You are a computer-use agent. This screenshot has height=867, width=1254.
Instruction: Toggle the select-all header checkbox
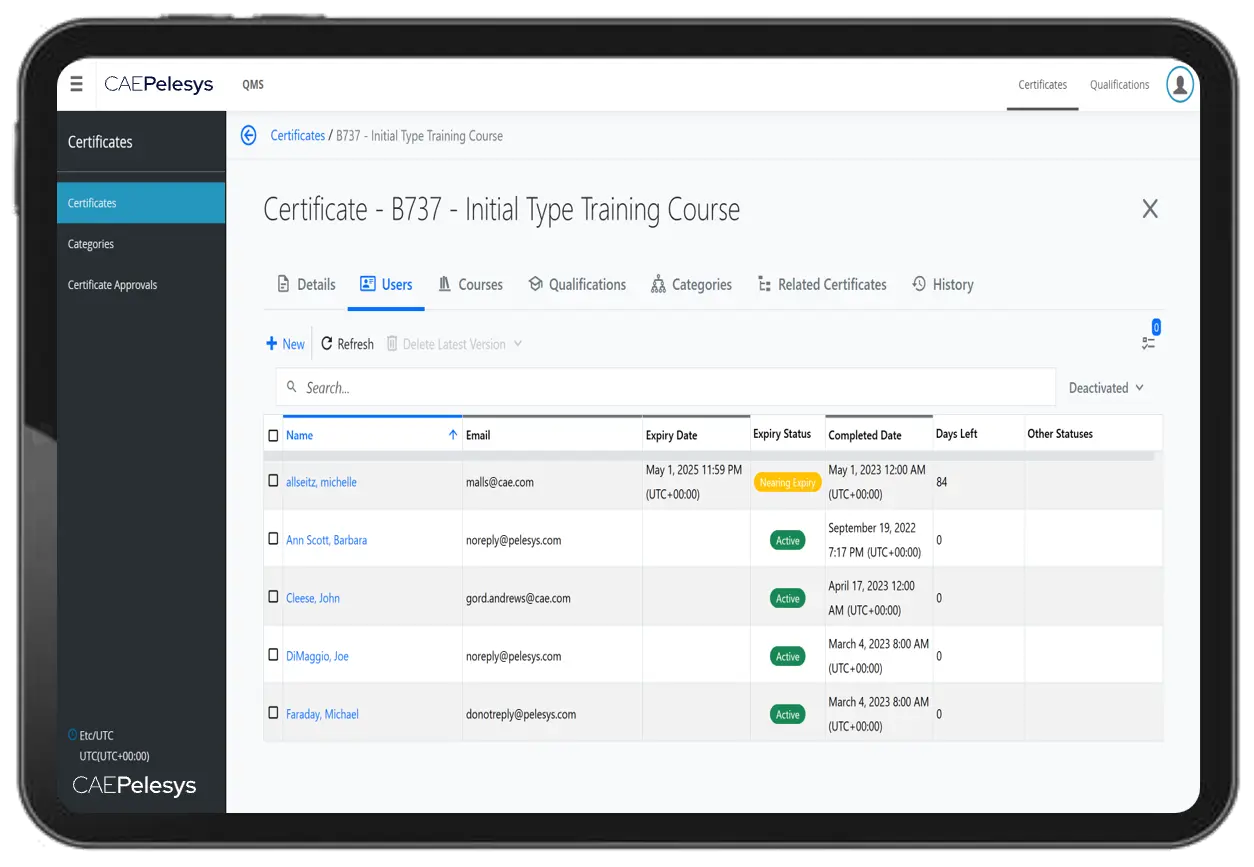tap(273, 435)
